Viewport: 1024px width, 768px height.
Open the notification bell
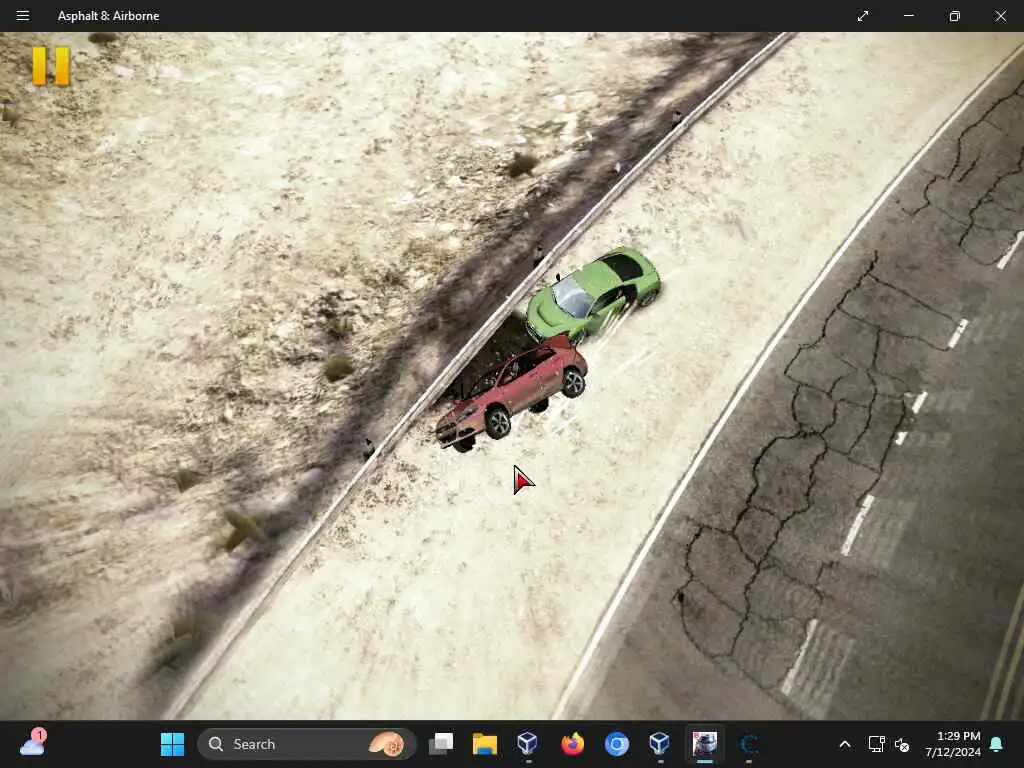997,744
